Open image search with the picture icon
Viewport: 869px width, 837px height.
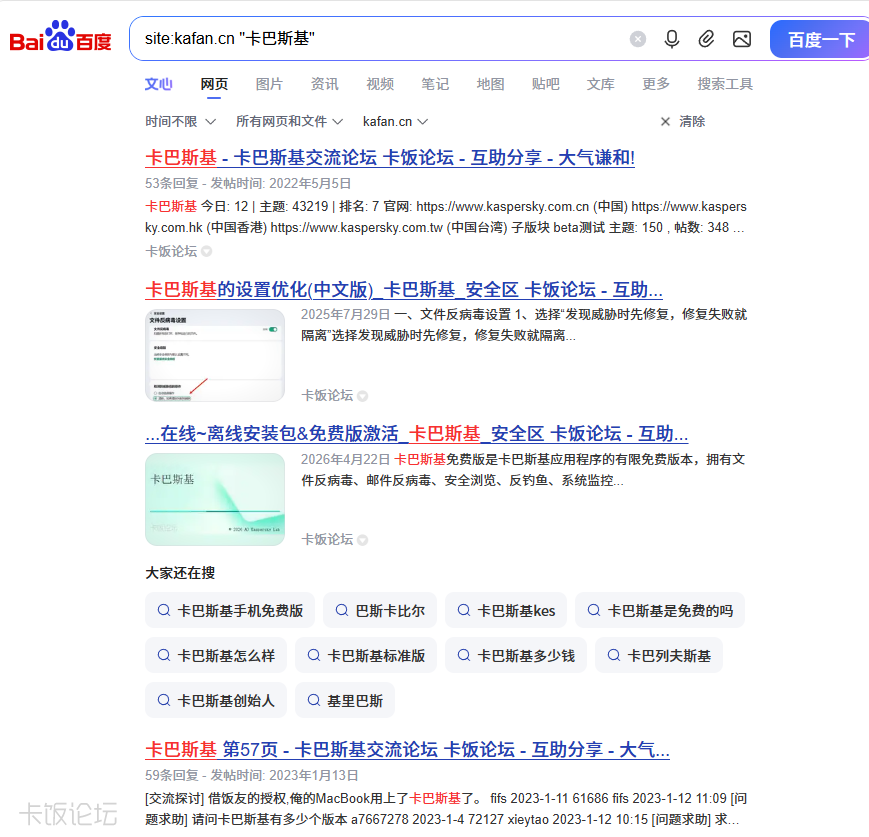742,39
